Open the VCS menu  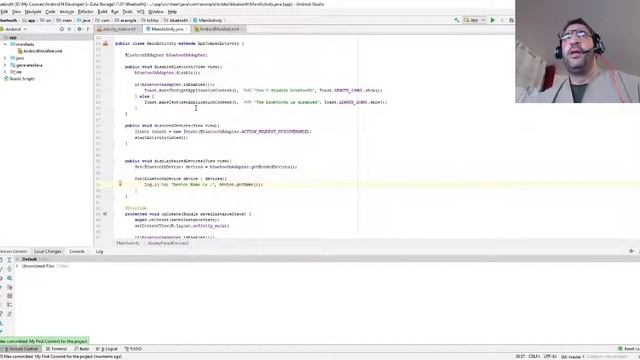point(140,12)
